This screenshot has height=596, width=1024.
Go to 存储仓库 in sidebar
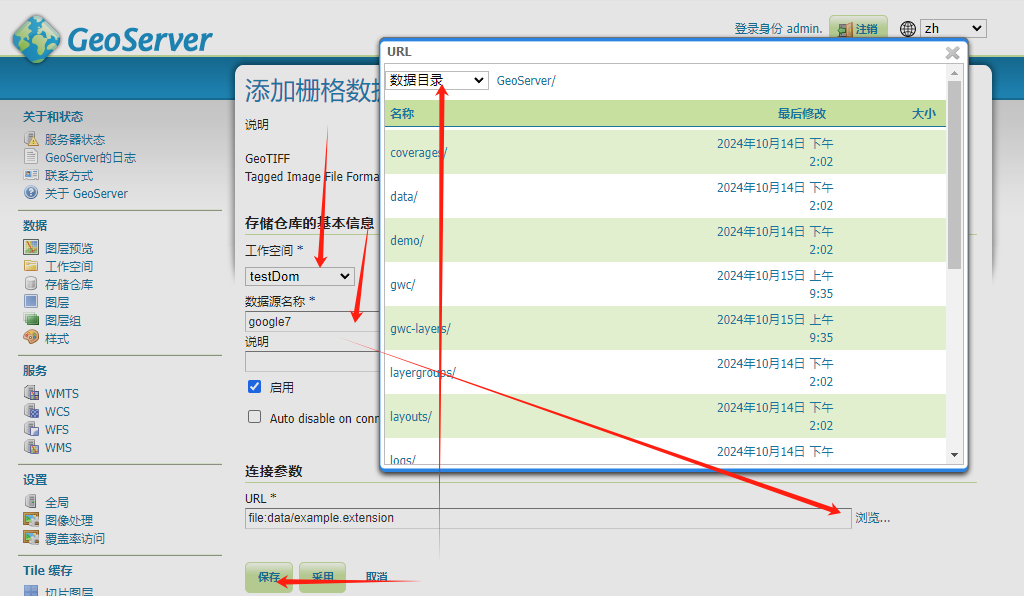point(69,285)
